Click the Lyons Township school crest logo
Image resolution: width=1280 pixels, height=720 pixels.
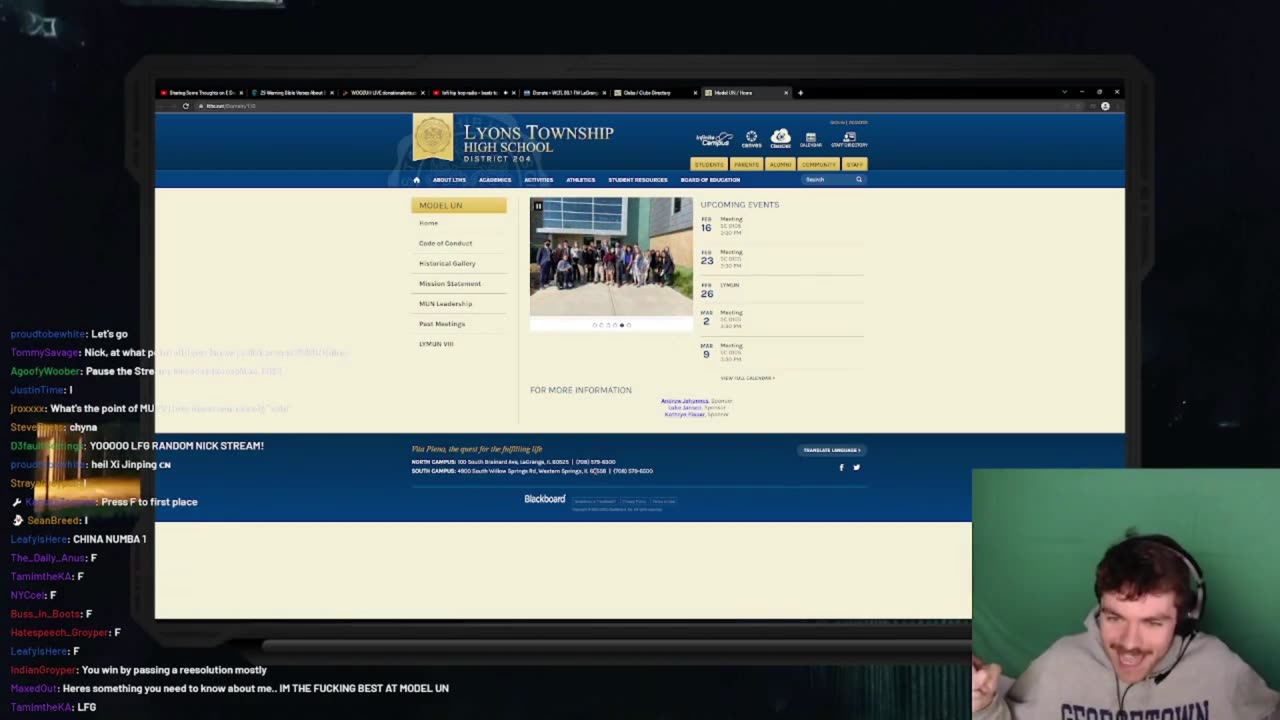pos(433,137)
